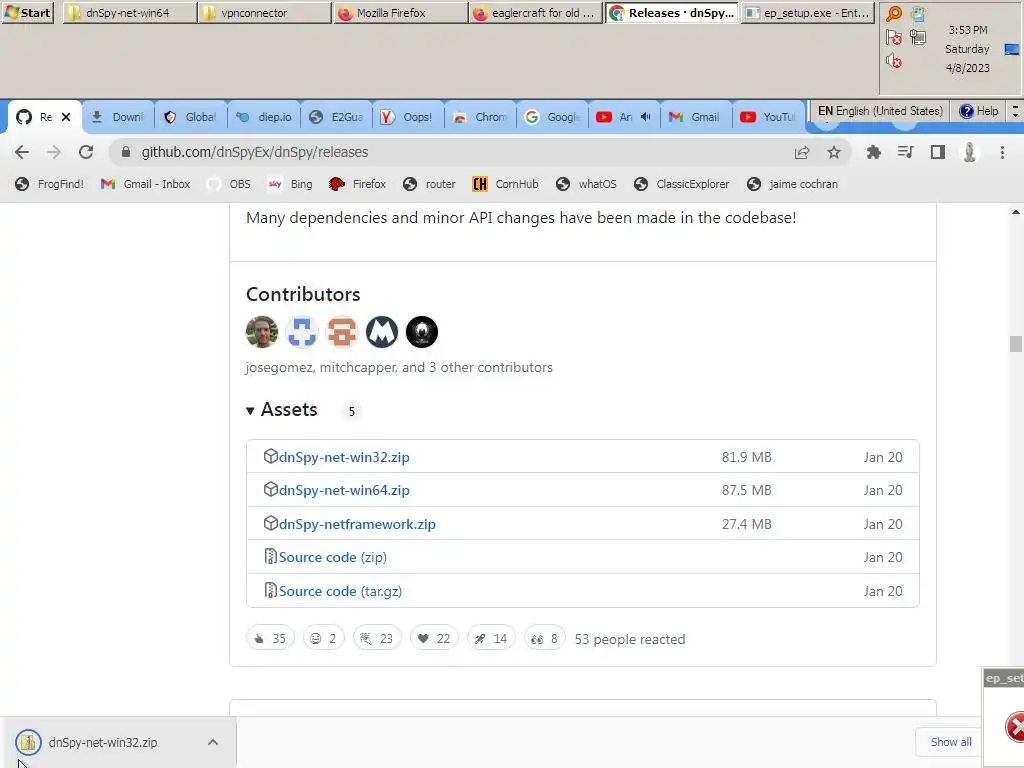Open the FrogFind! bookmark
1024x768 pixels.
[50, 184]
